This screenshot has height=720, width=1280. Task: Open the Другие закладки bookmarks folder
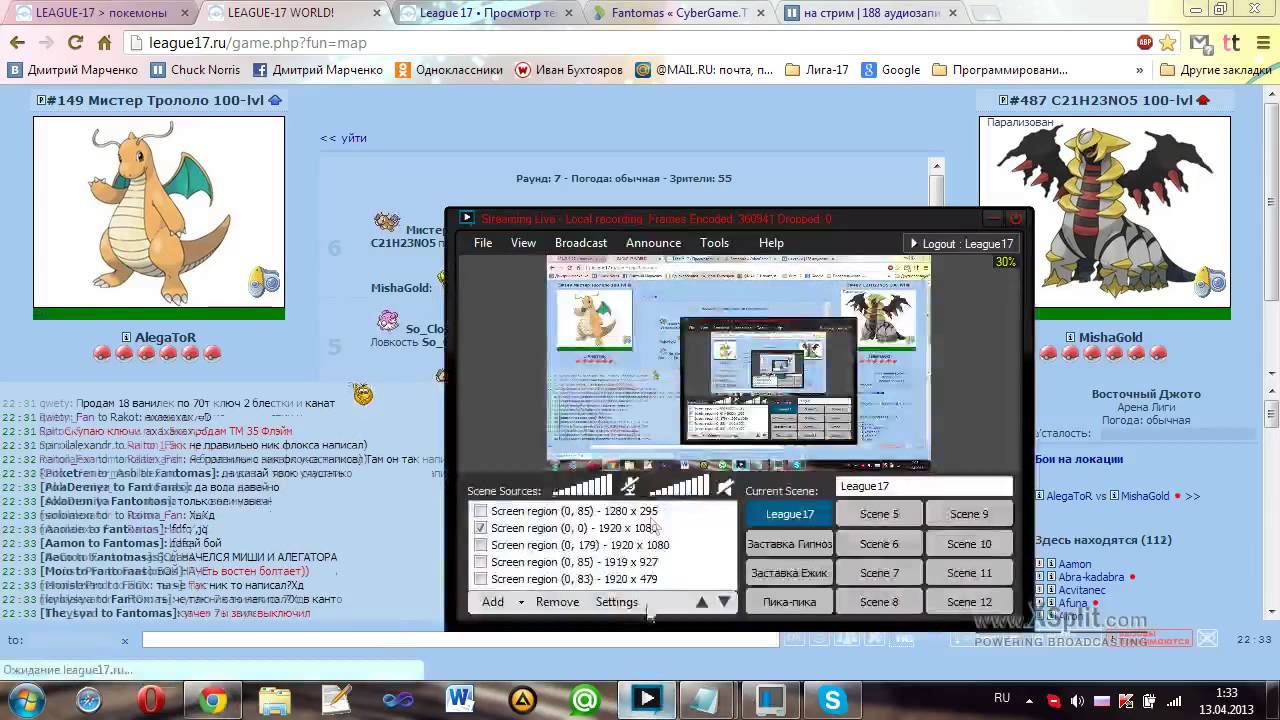pos(1216,70)
